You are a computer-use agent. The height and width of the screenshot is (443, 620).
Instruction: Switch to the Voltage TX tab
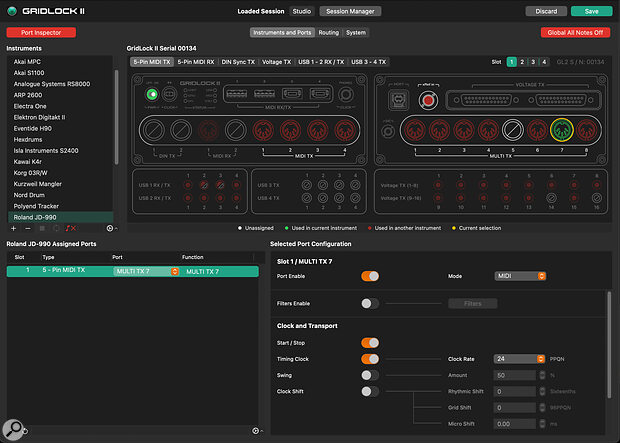pos(276,62)
